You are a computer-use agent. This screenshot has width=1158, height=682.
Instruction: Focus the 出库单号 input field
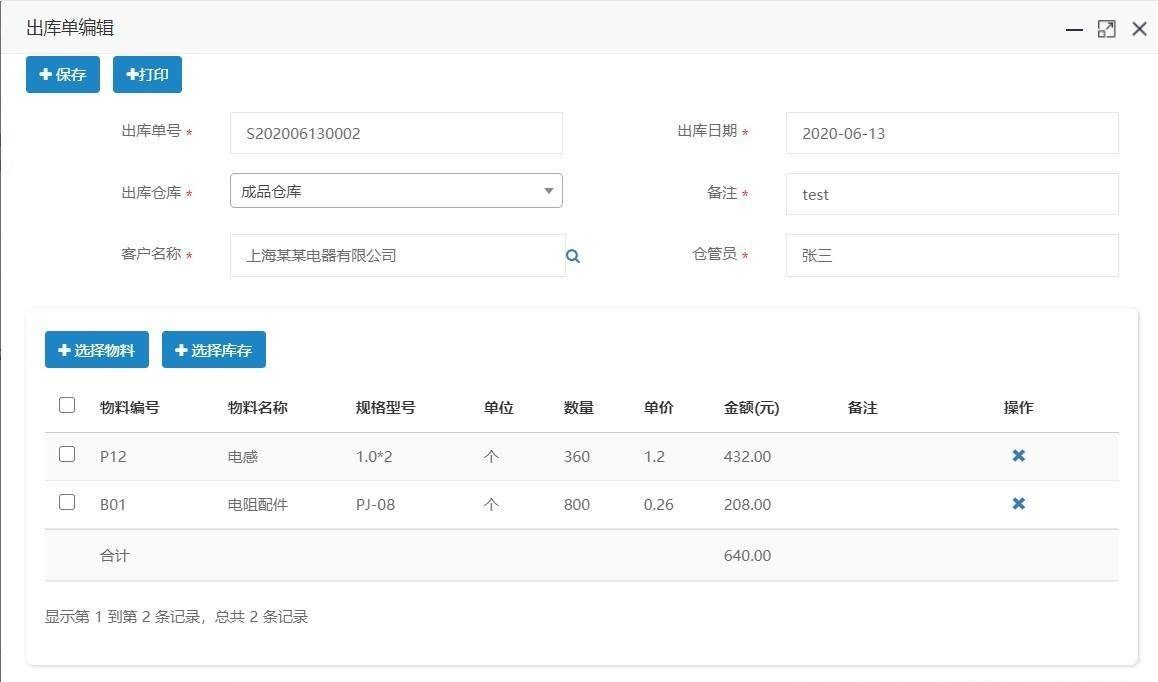(396, 133)
